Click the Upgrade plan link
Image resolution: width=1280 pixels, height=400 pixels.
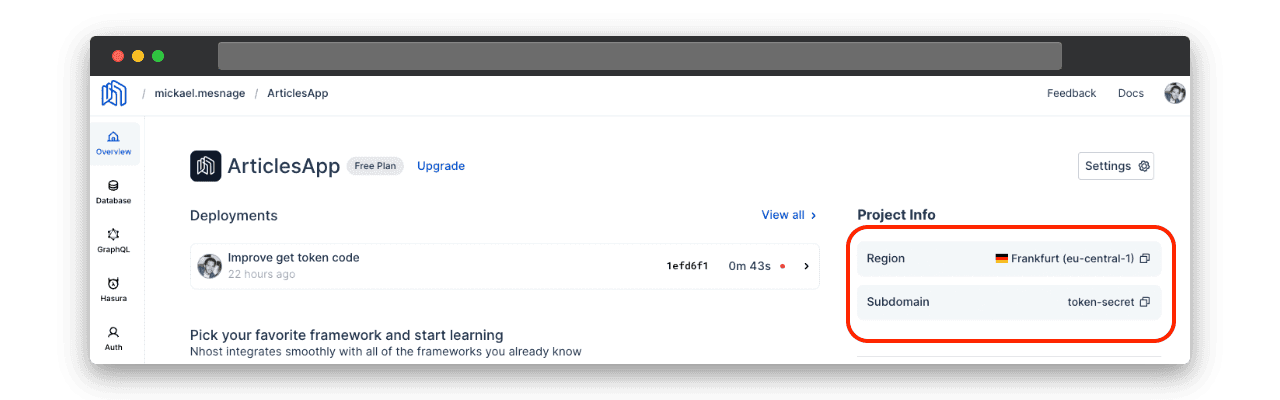(441, 166)
